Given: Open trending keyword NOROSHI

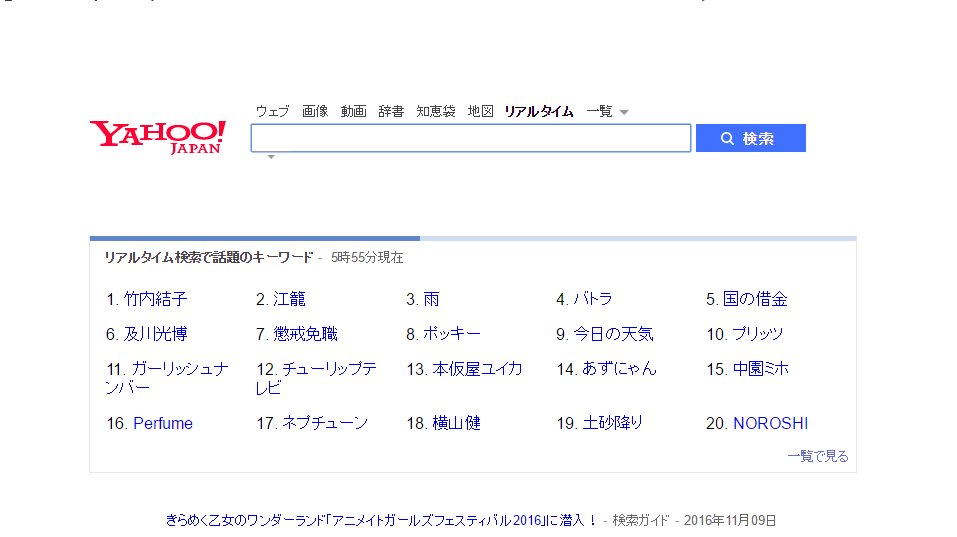Looking at the screenshot, I should pos(770,423).
